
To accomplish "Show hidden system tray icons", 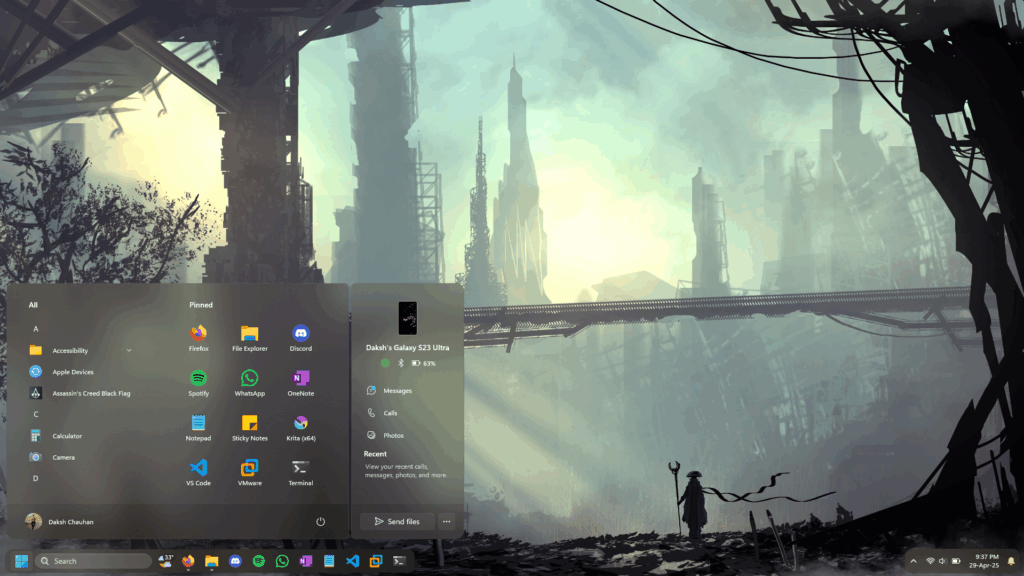I will [912, 561].
